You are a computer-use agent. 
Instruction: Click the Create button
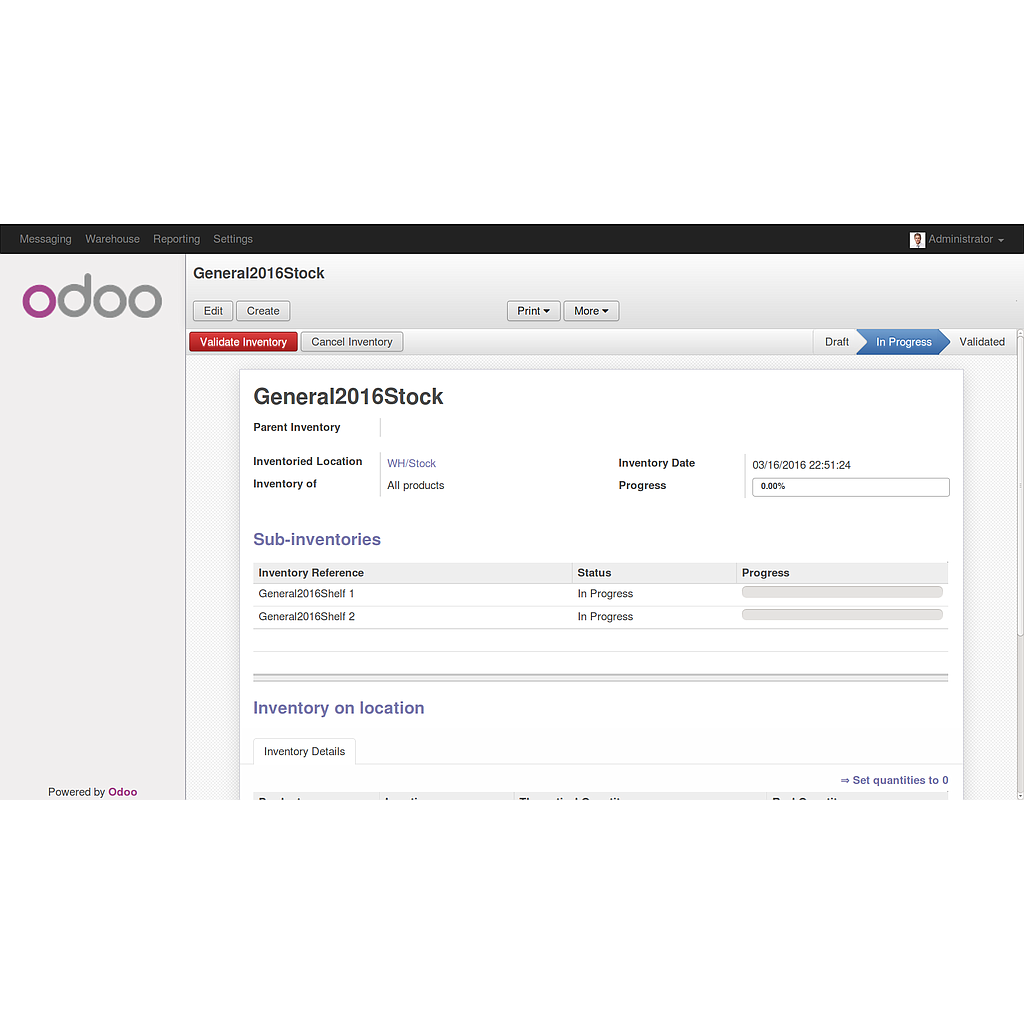[x=263, y=311]
